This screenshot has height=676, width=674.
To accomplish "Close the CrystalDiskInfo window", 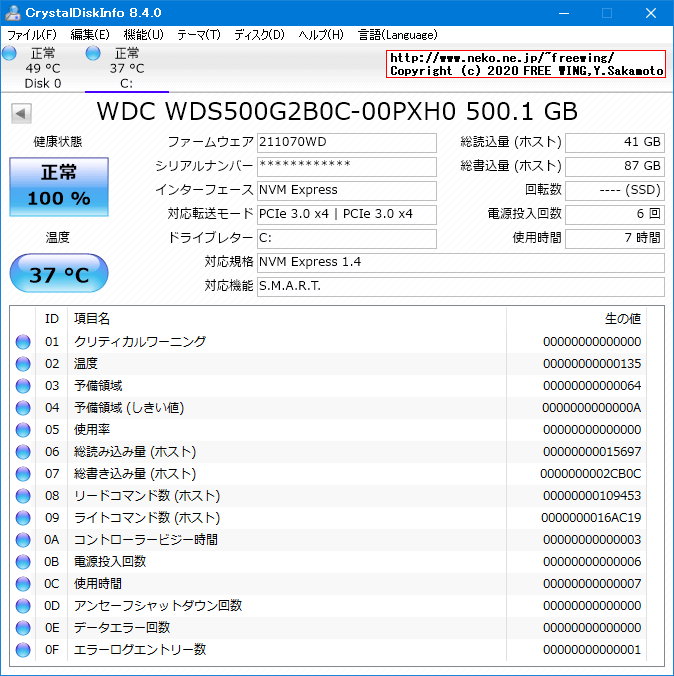I will click(651, 13).
